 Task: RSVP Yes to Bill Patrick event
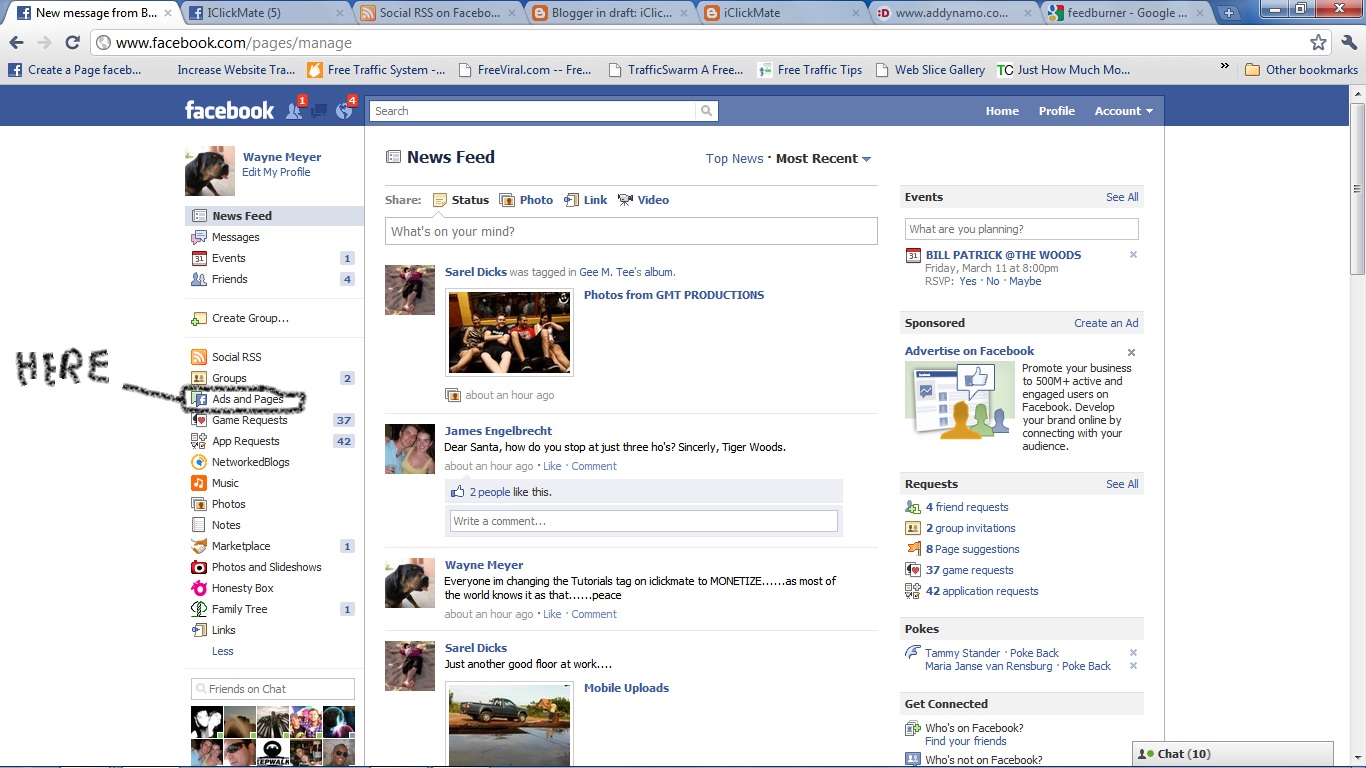pyautogui.click(x=968, y=281)
